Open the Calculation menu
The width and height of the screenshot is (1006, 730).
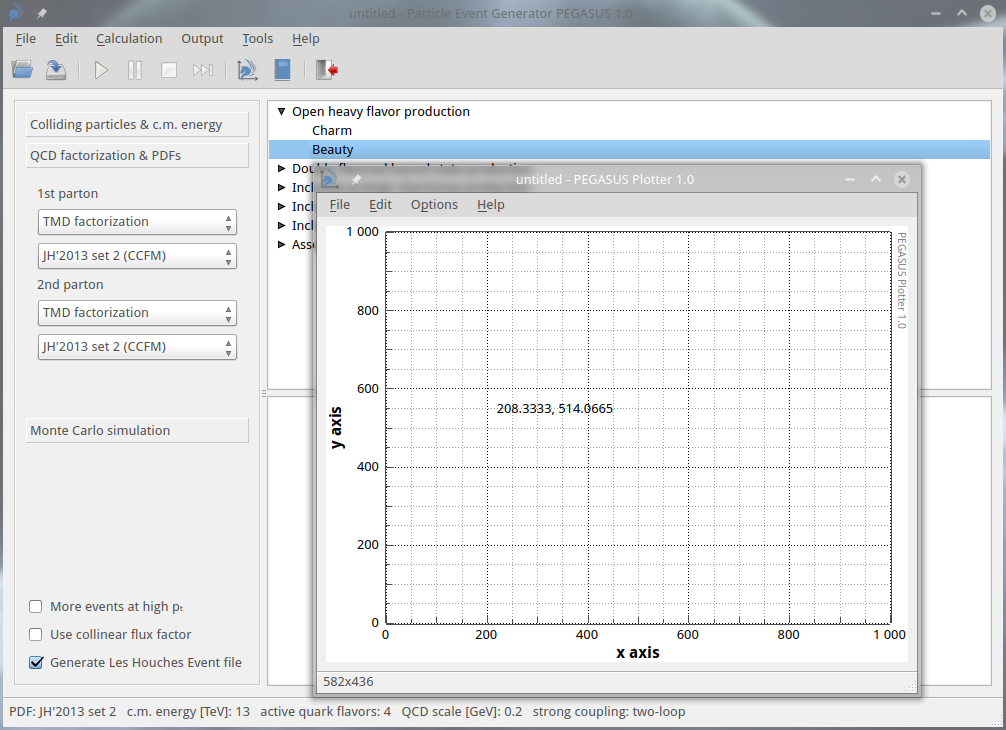pos(129,39)
